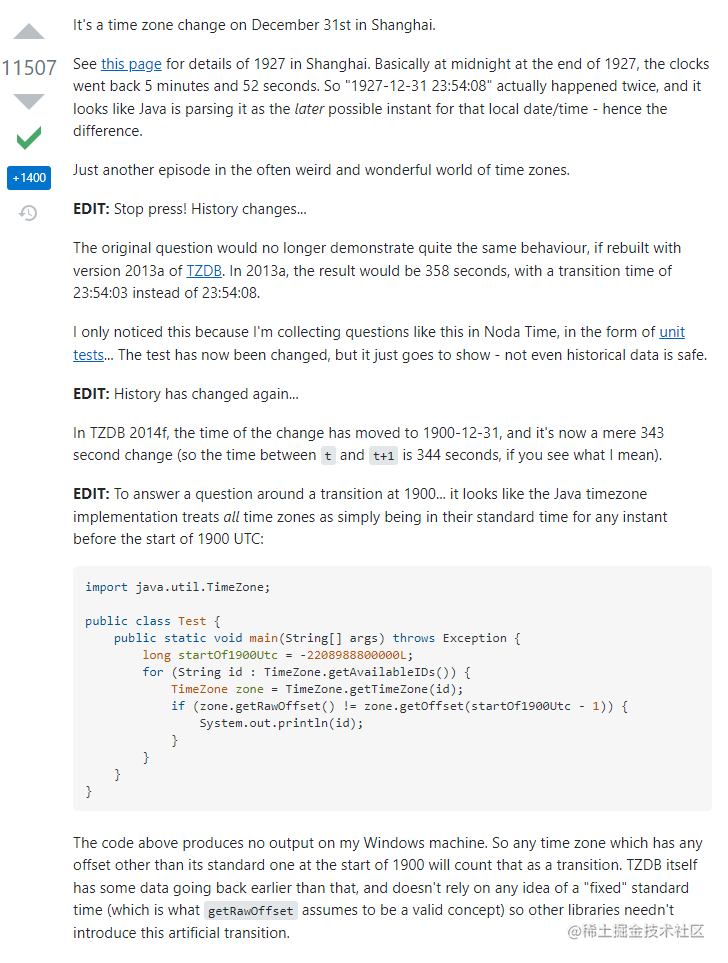Click the inline code 't'
This screenshot has width=728, height=963.
(328, 456)
